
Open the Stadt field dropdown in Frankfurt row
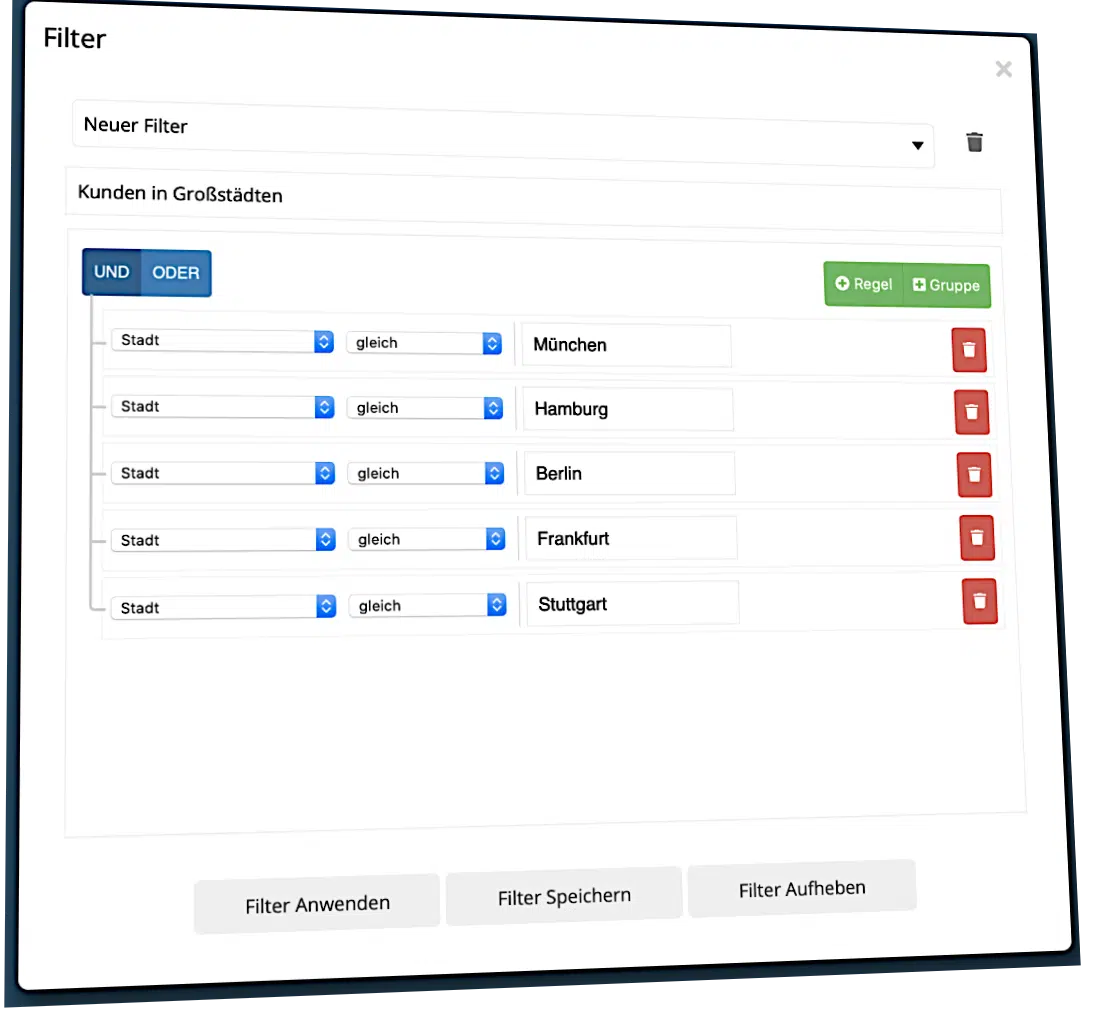click(223, 540)
